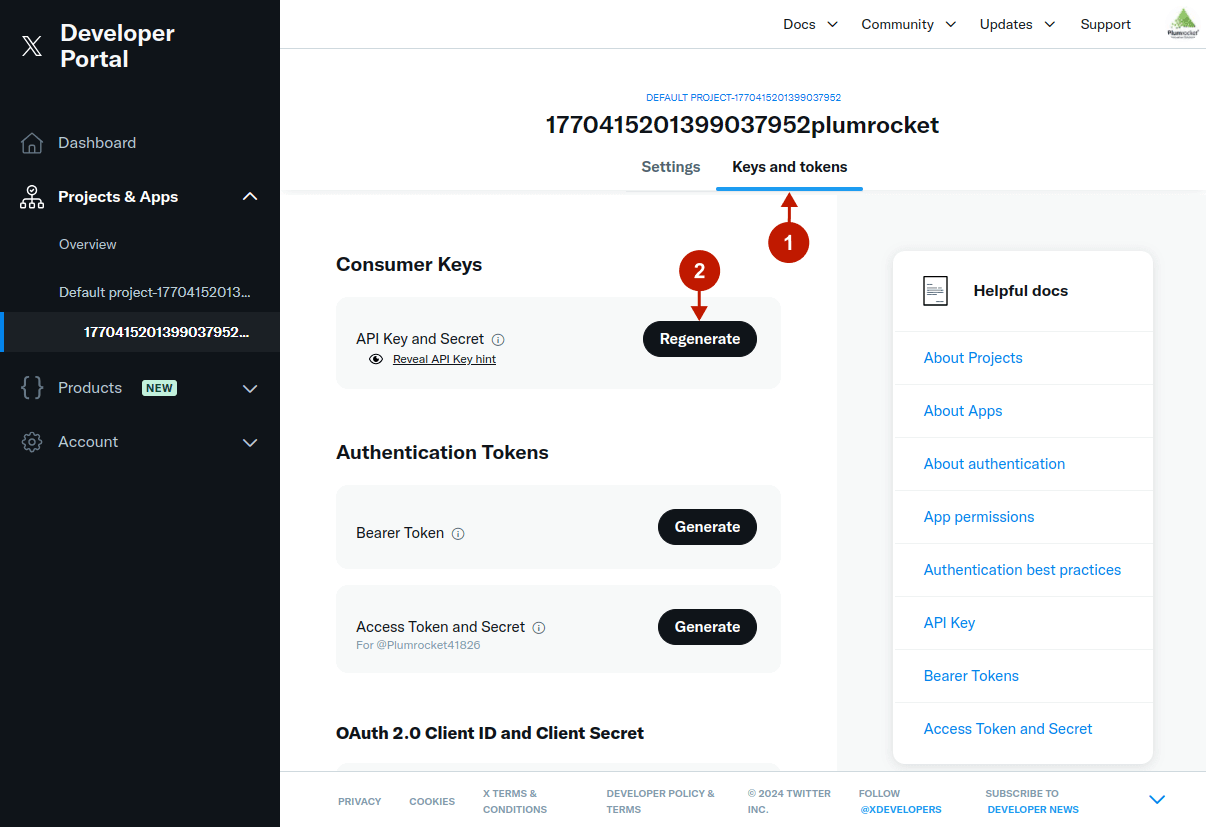Click Reveal API Key hint link
Viewport: 1206px width, 827px height.
pos(444,359)
